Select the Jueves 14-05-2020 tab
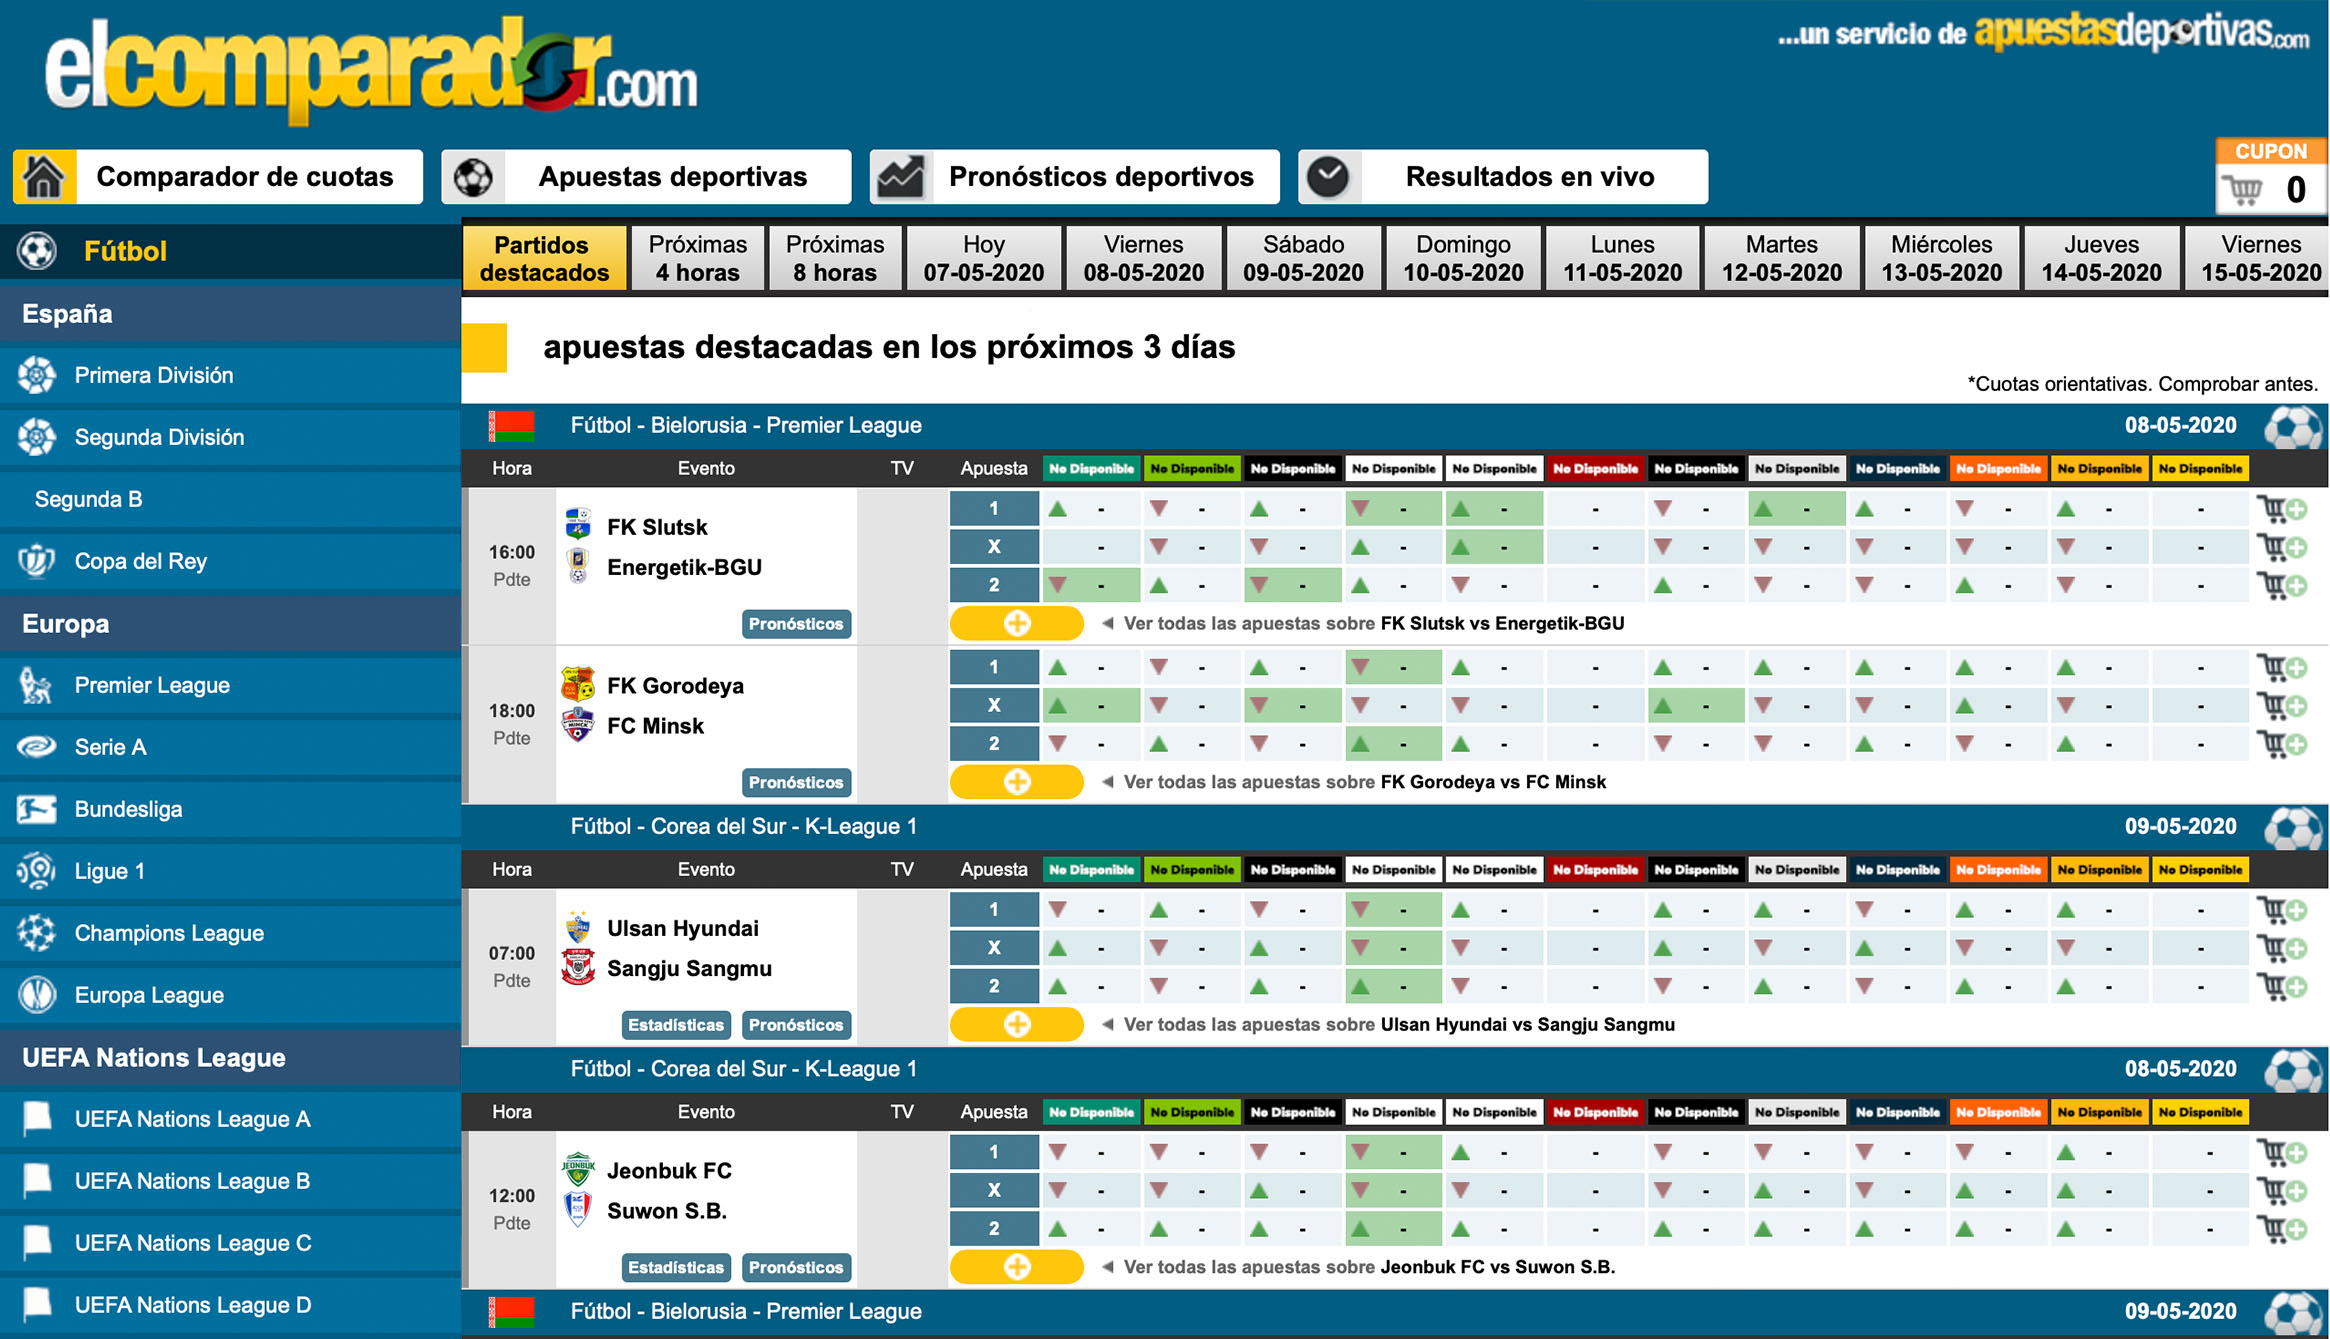This screenshot has width=2330, height=1339. tap(2101, 258)
